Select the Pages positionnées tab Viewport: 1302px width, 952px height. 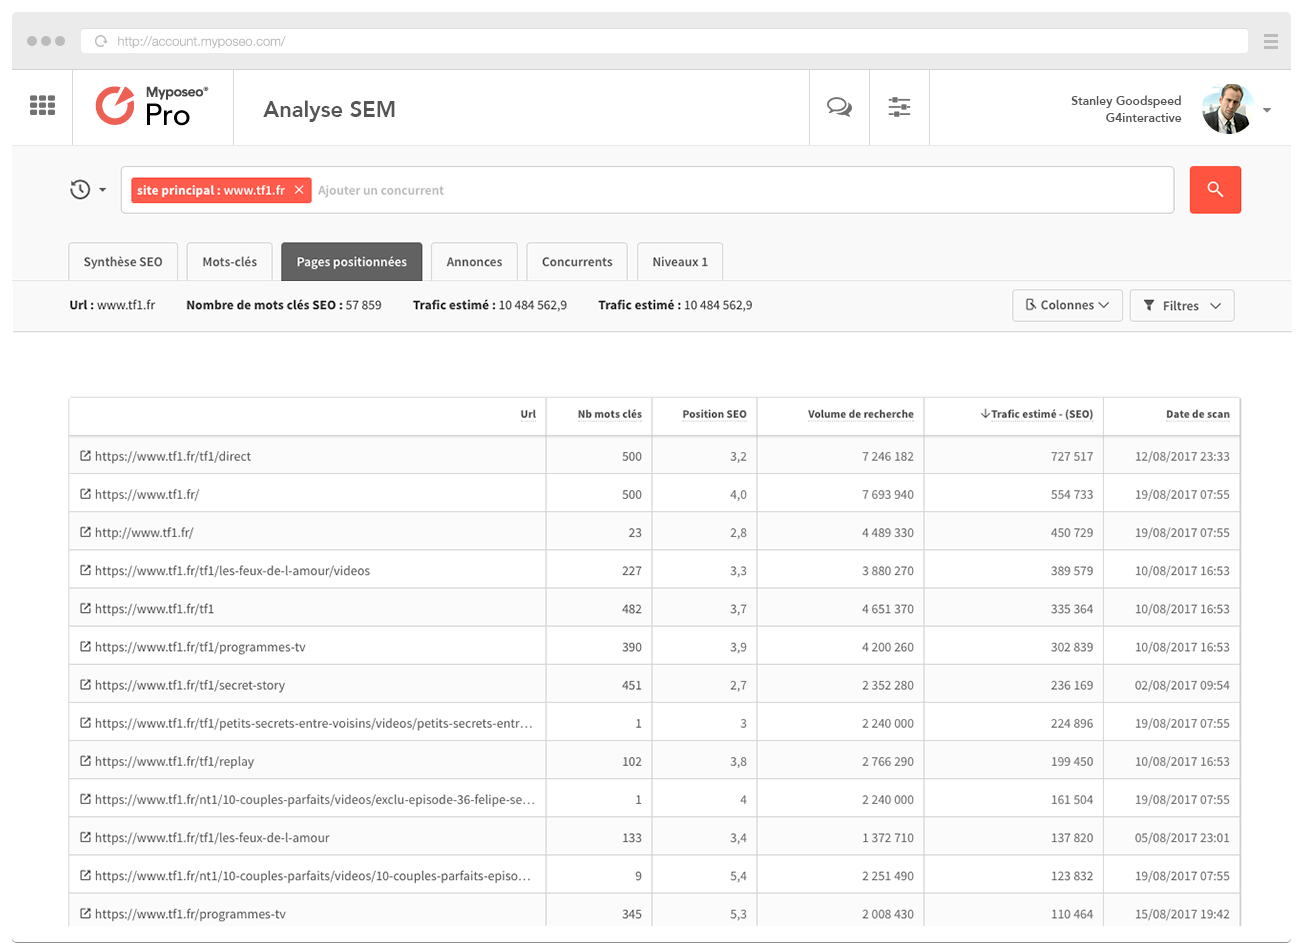[351, 262]
